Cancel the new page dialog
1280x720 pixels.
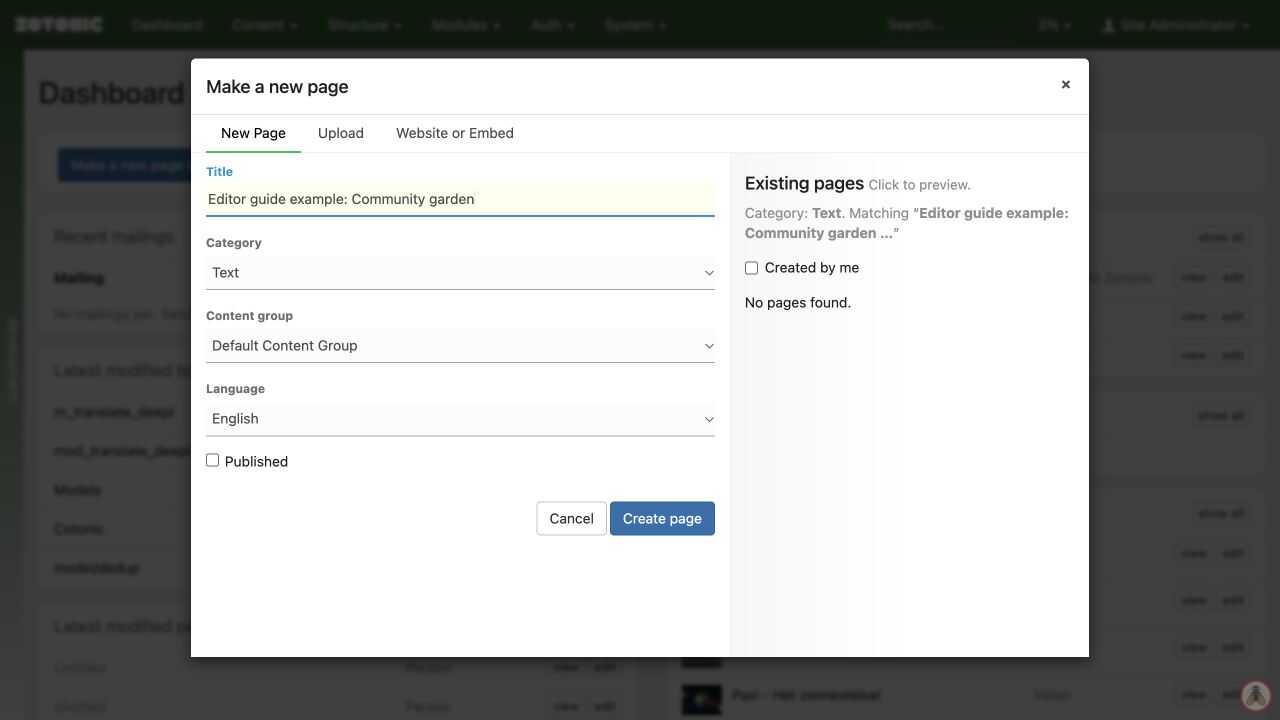[x=571, y=518]
